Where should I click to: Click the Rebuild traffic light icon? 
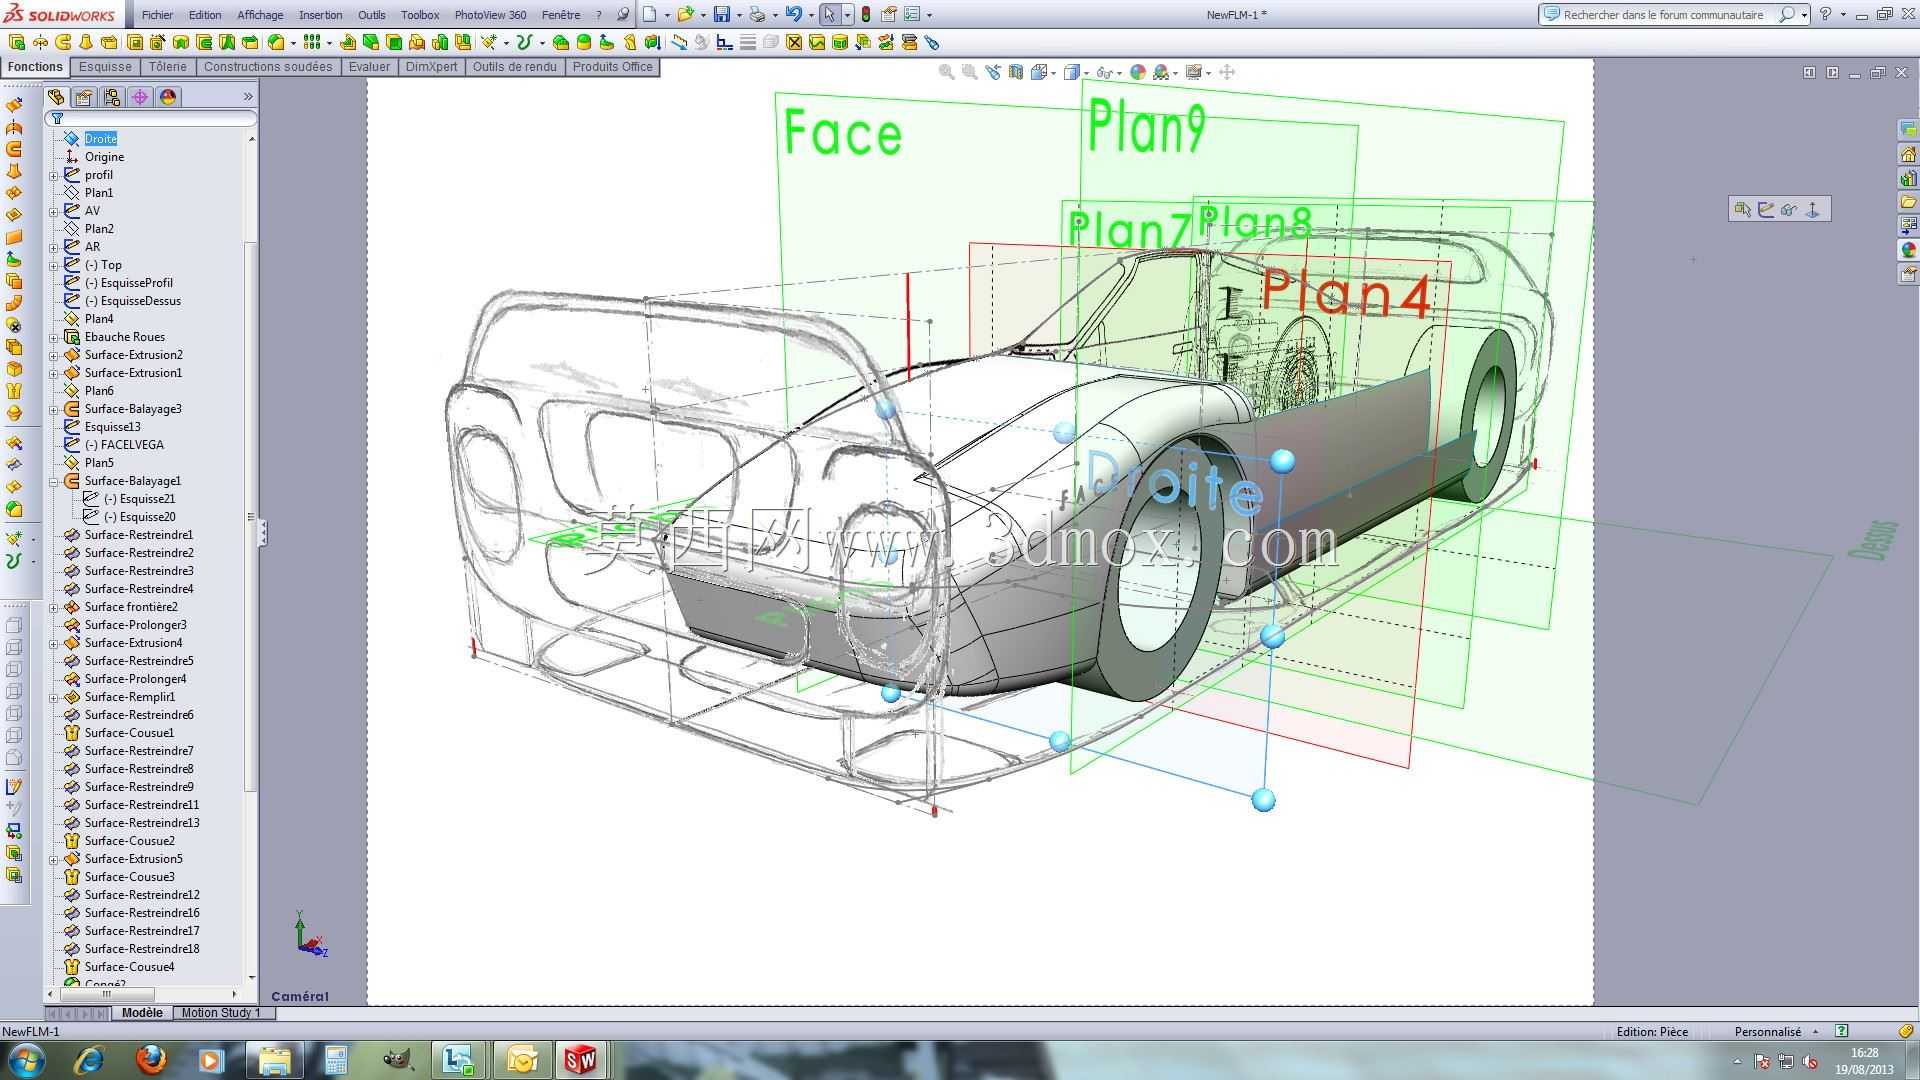(x=866, y=15)
